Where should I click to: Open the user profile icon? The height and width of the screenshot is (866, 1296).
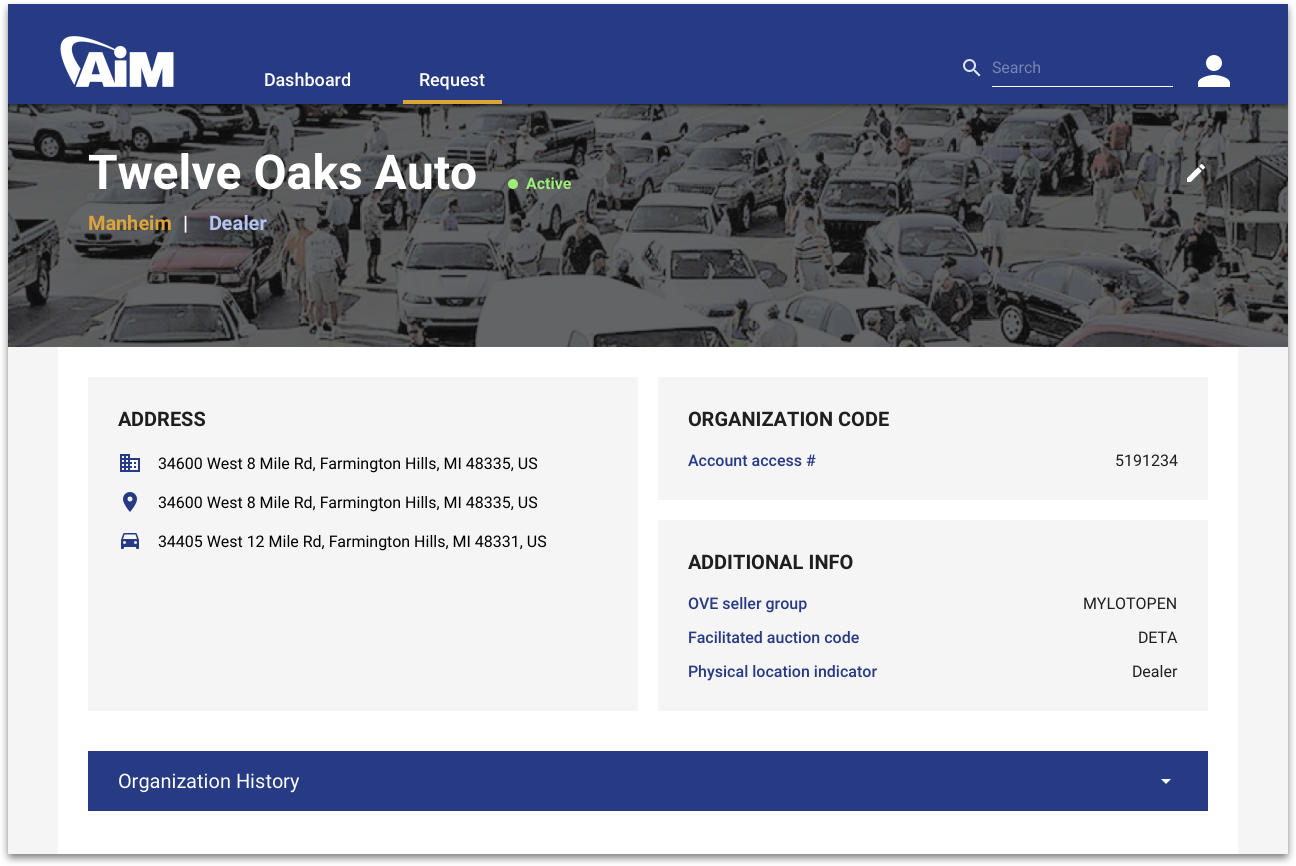(x=1213, y=70)
